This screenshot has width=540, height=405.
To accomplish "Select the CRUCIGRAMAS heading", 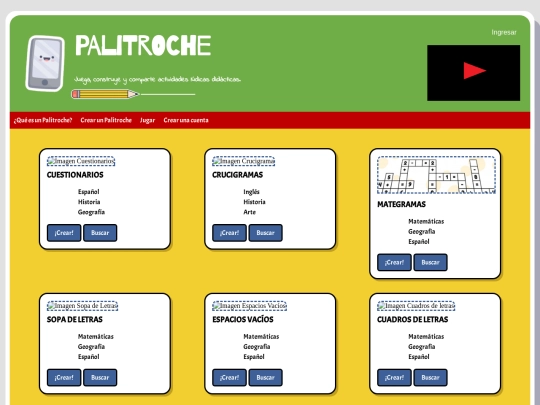I will coord(238,175).
